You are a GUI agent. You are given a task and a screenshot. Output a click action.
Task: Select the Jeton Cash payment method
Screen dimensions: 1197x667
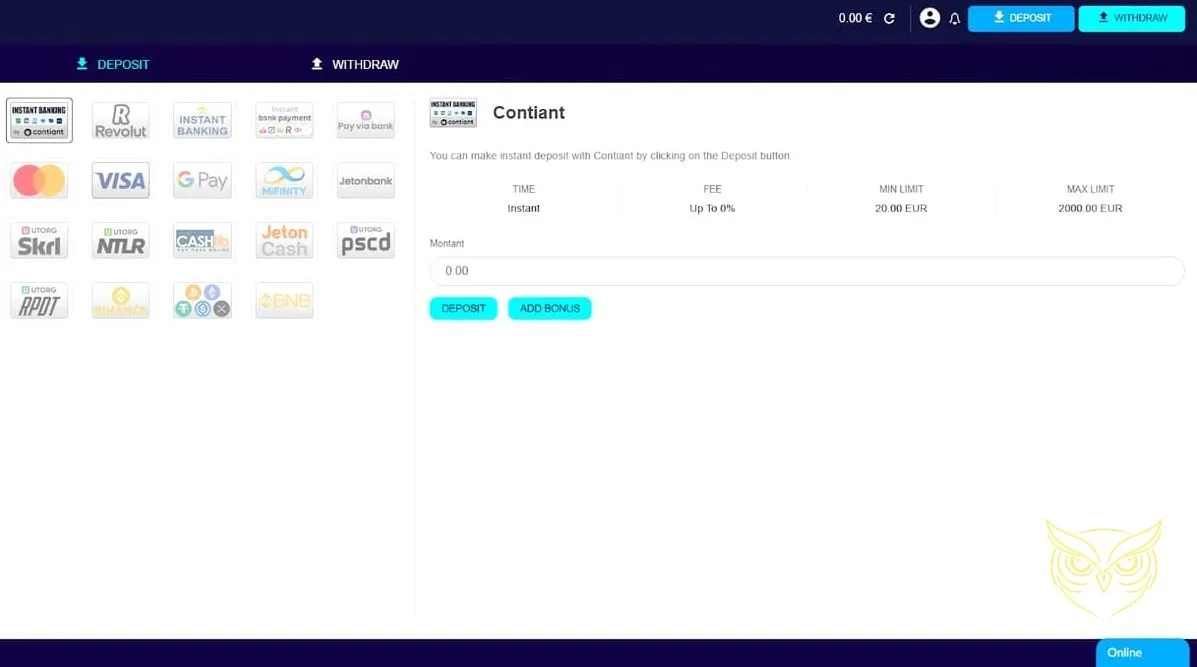pyautogui.click(x=284, y=241)
